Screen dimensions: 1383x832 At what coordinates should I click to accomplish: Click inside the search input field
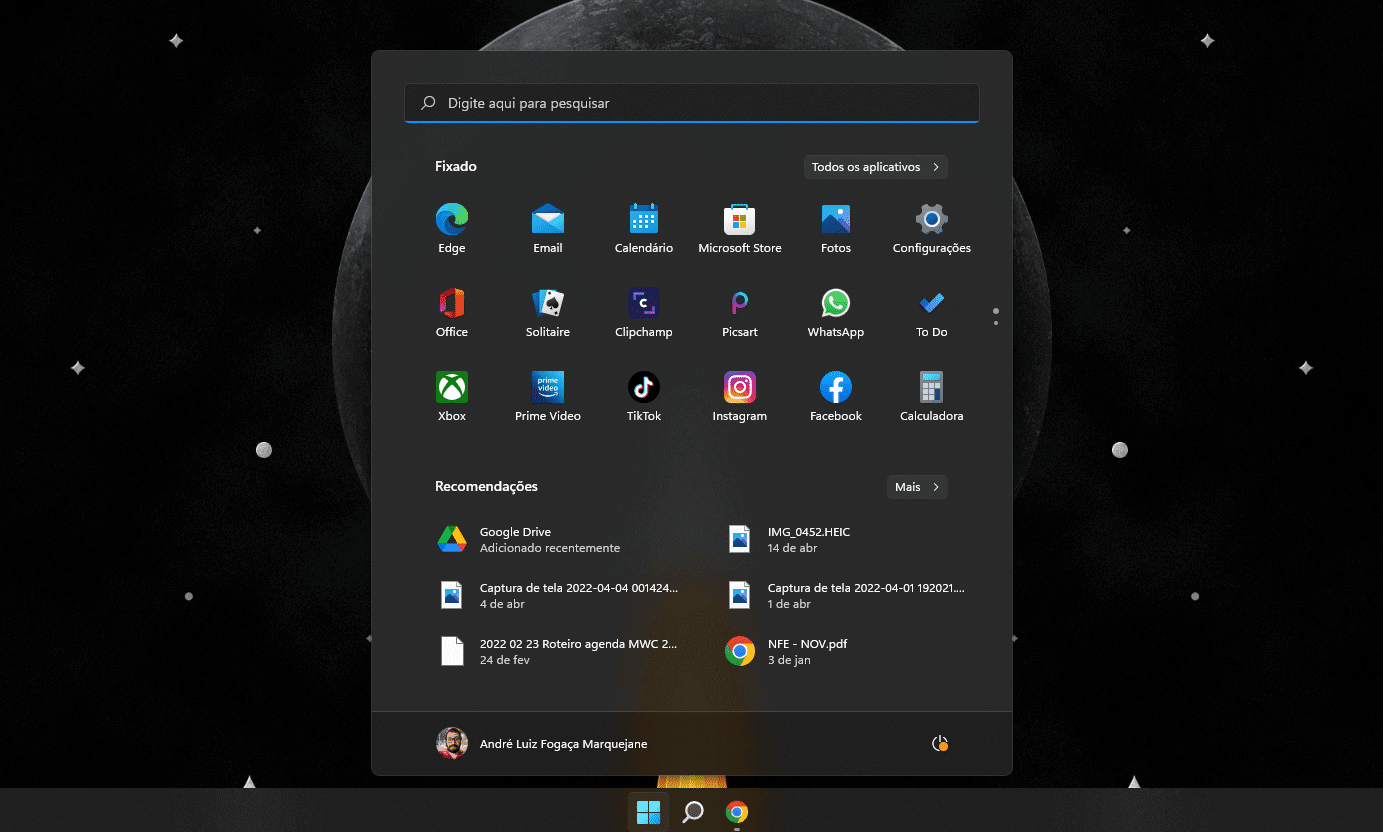point(691,103)
